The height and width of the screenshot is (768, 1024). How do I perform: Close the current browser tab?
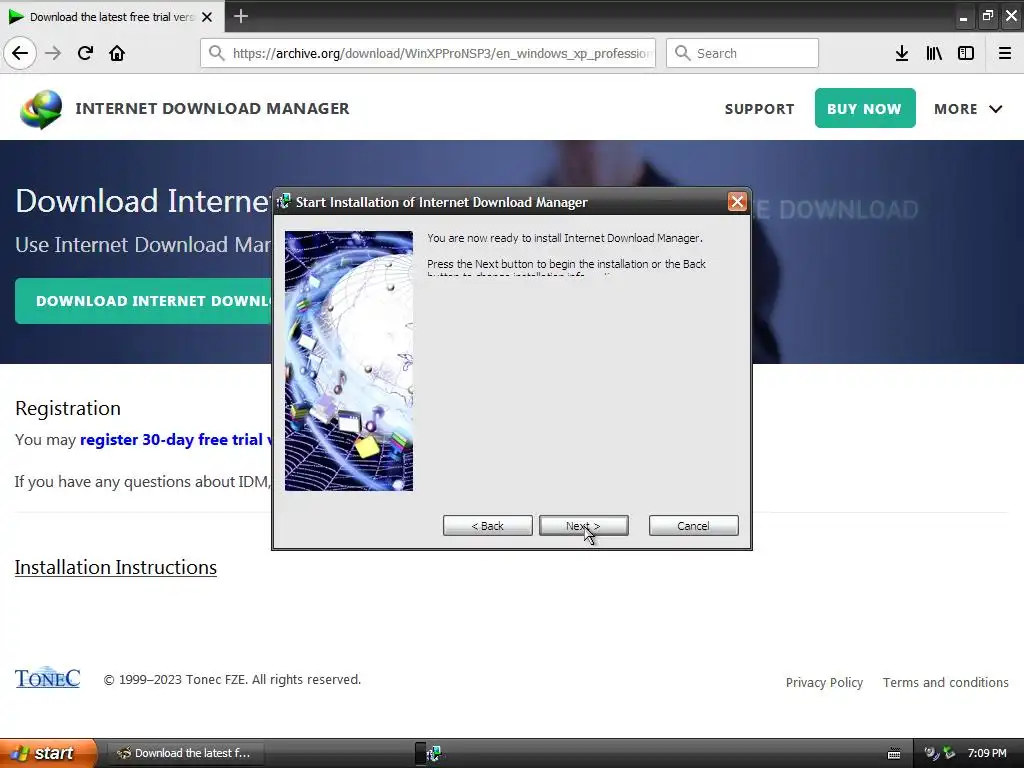click(207, 17)
